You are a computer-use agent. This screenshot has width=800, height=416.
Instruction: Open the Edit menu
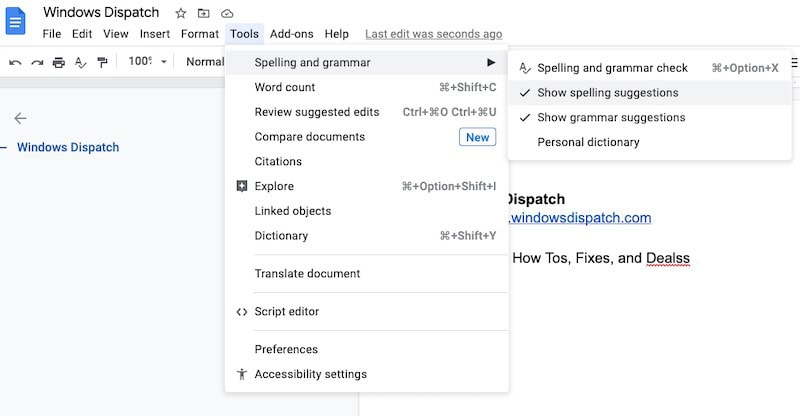82,34
